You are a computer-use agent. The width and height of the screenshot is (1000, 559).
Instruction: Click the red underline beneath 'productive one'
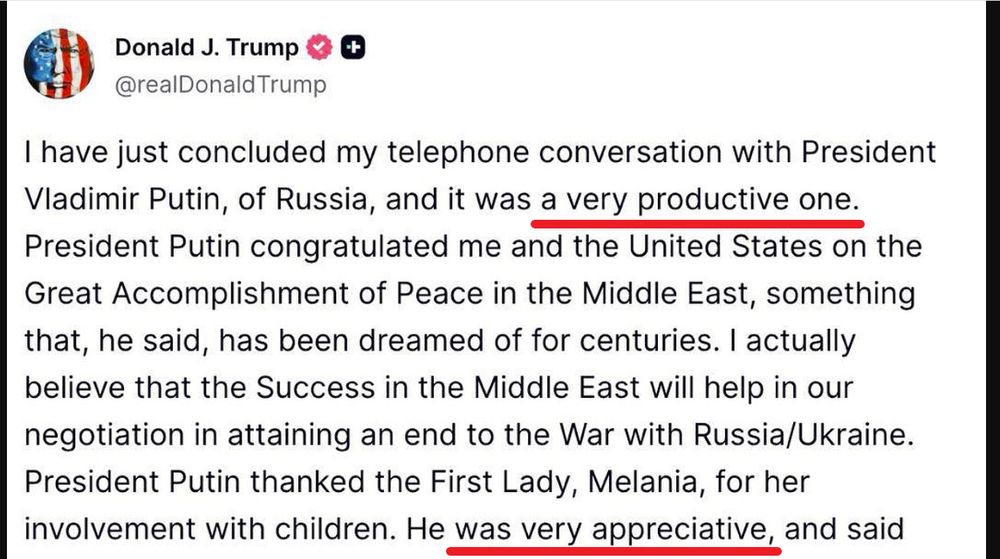coord(698,224)
